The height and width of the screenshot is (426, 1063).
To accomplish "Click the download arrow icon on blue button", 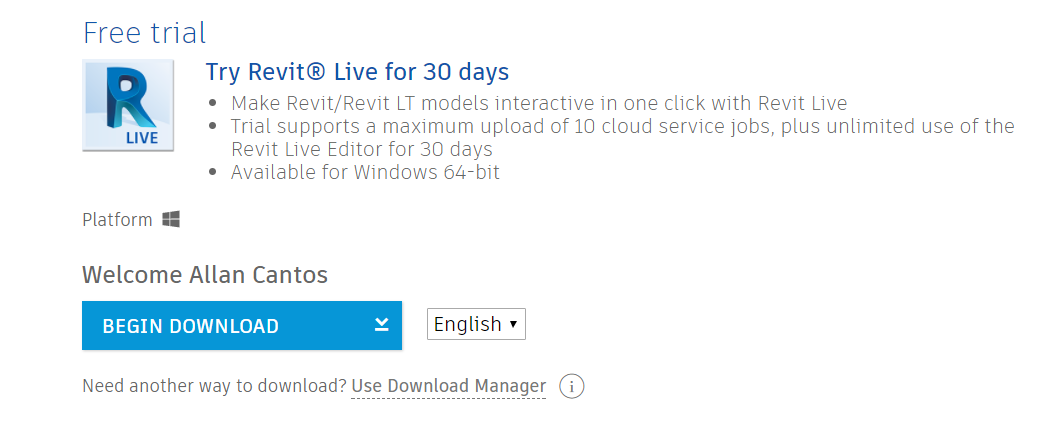I will click(382, 324).
